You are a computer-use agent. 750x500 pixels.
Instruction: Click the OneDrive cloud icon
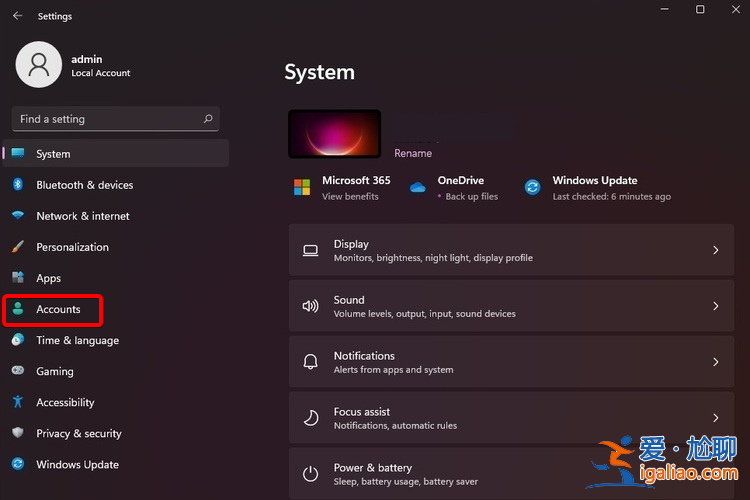click(418, 187)
